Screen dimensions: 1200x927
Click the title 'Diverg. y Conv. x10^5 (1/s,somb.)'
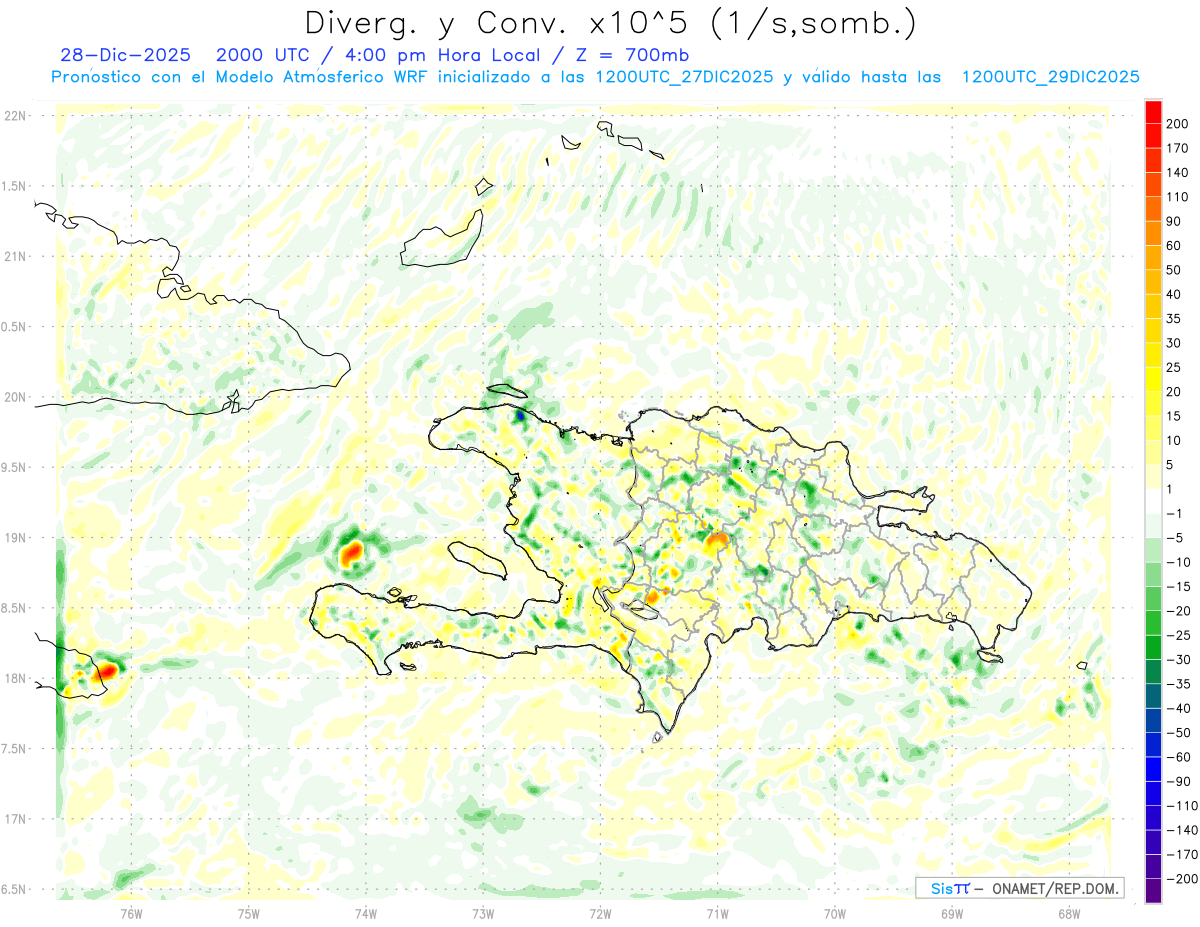[609, 22]
